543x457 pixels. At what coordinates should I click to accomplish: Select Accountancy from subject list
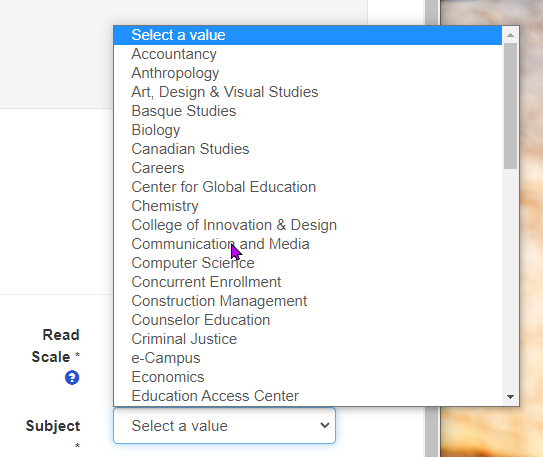point(308,54)
